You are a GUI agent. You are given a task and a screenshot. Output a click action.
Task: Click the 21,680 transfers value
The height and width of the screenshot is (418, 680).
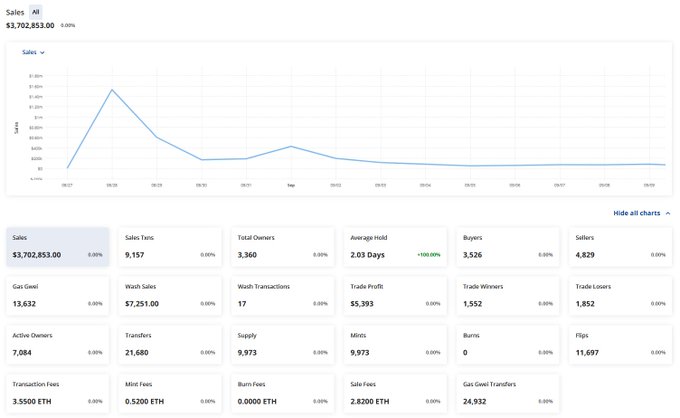click(x=137, y=353)
